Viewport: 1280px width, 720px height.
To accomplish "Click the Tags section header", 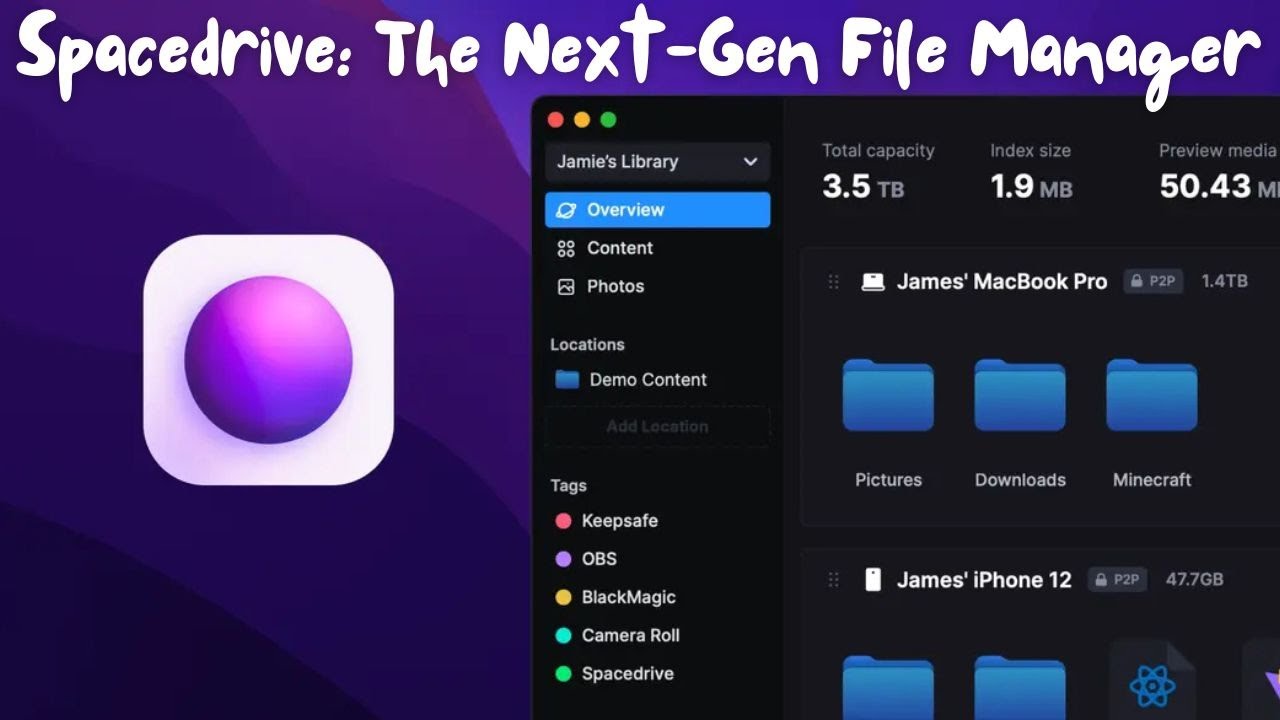I will (x=568, y=486).
